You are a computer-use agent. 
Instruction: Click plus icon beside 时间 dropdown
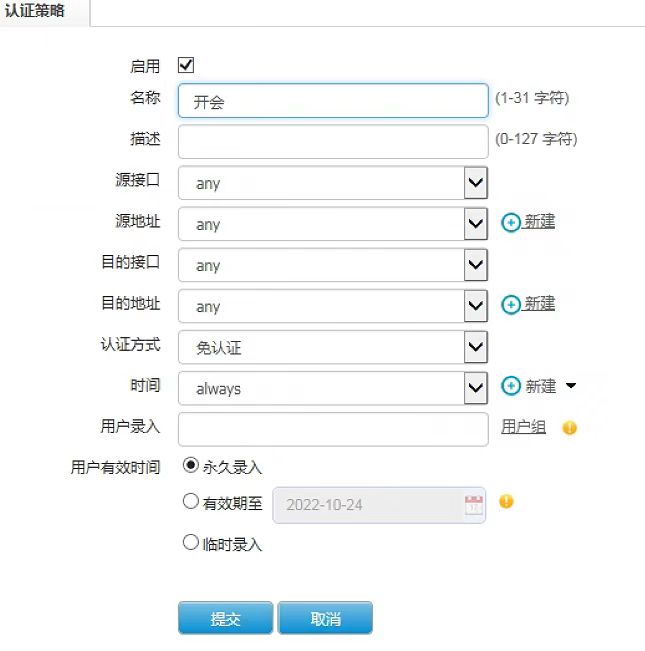(511, 386)
